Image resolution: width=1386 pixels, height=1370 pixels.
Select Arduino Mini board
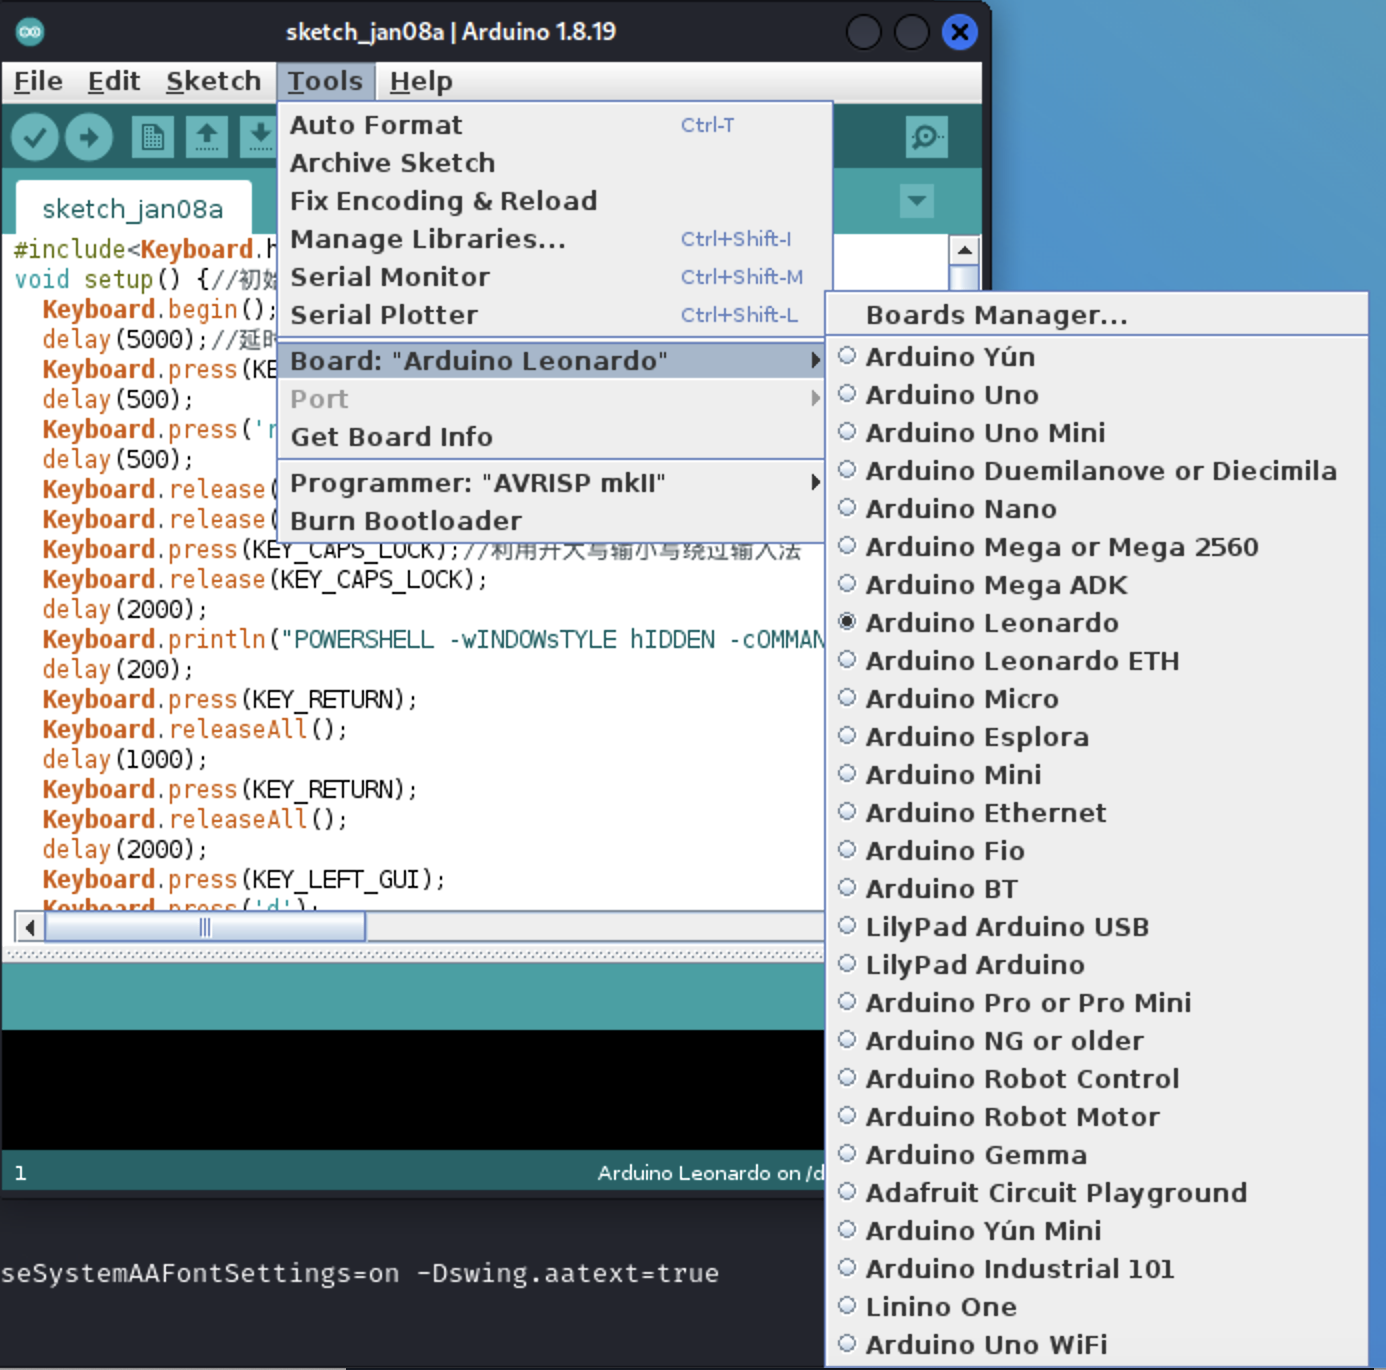1097,775
